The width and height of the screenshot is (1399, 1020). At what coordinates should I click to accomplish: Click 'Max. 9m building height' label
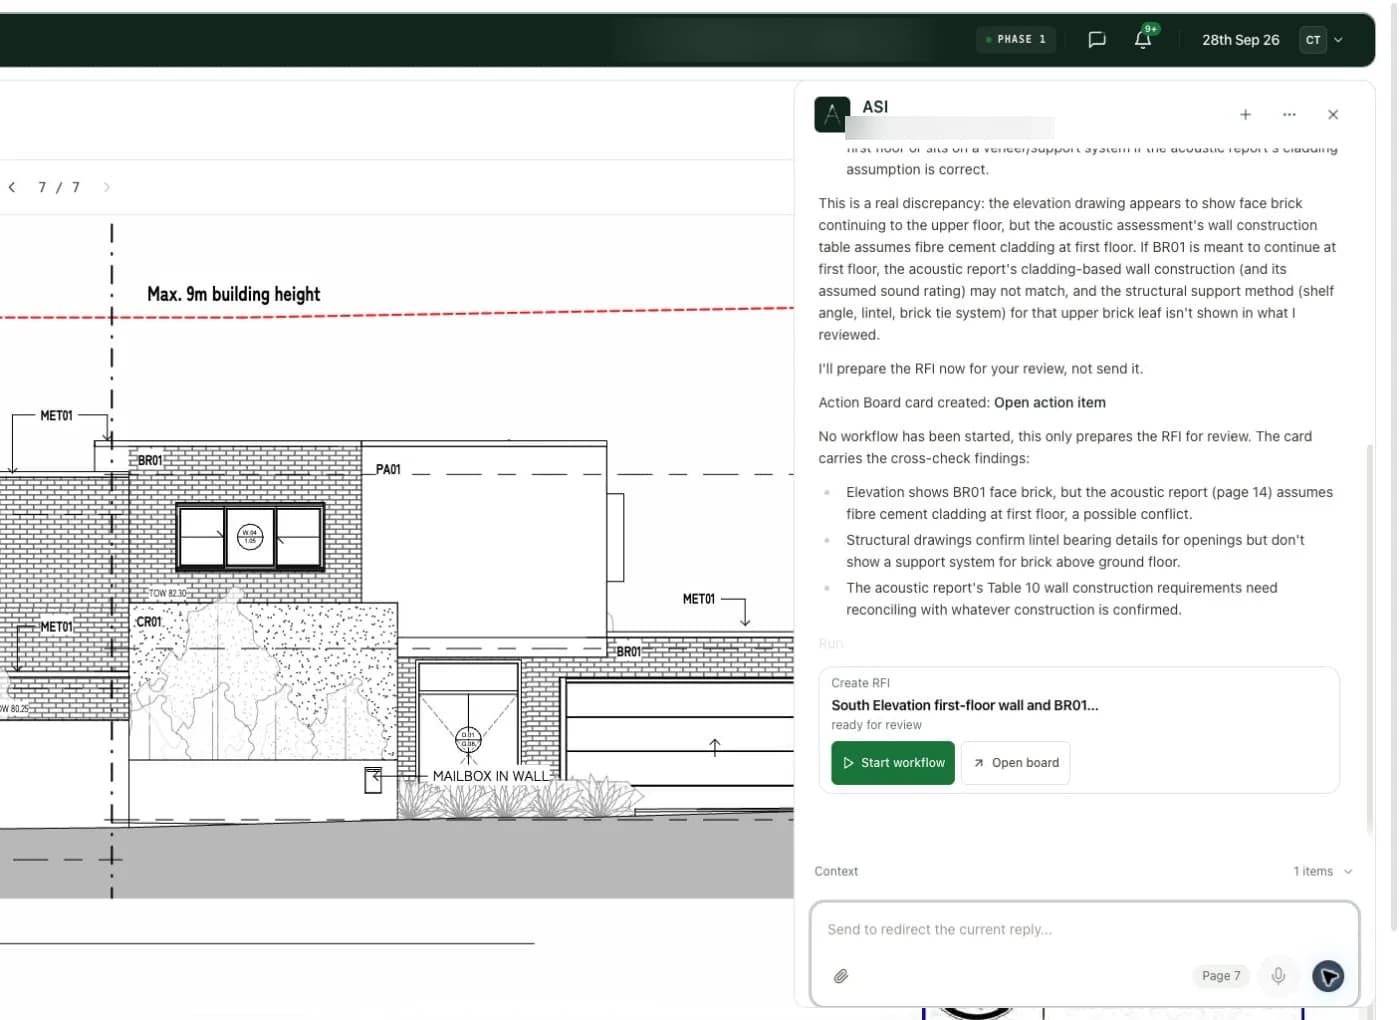click(x=233, y=294)
